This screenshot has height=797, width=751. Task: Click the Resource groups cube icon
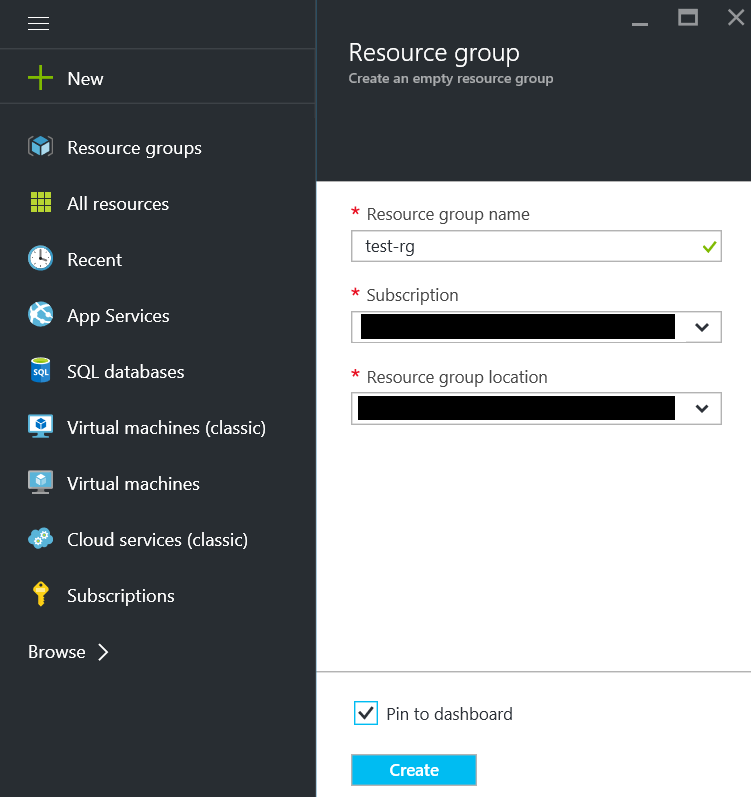click(x=41, y=147)
